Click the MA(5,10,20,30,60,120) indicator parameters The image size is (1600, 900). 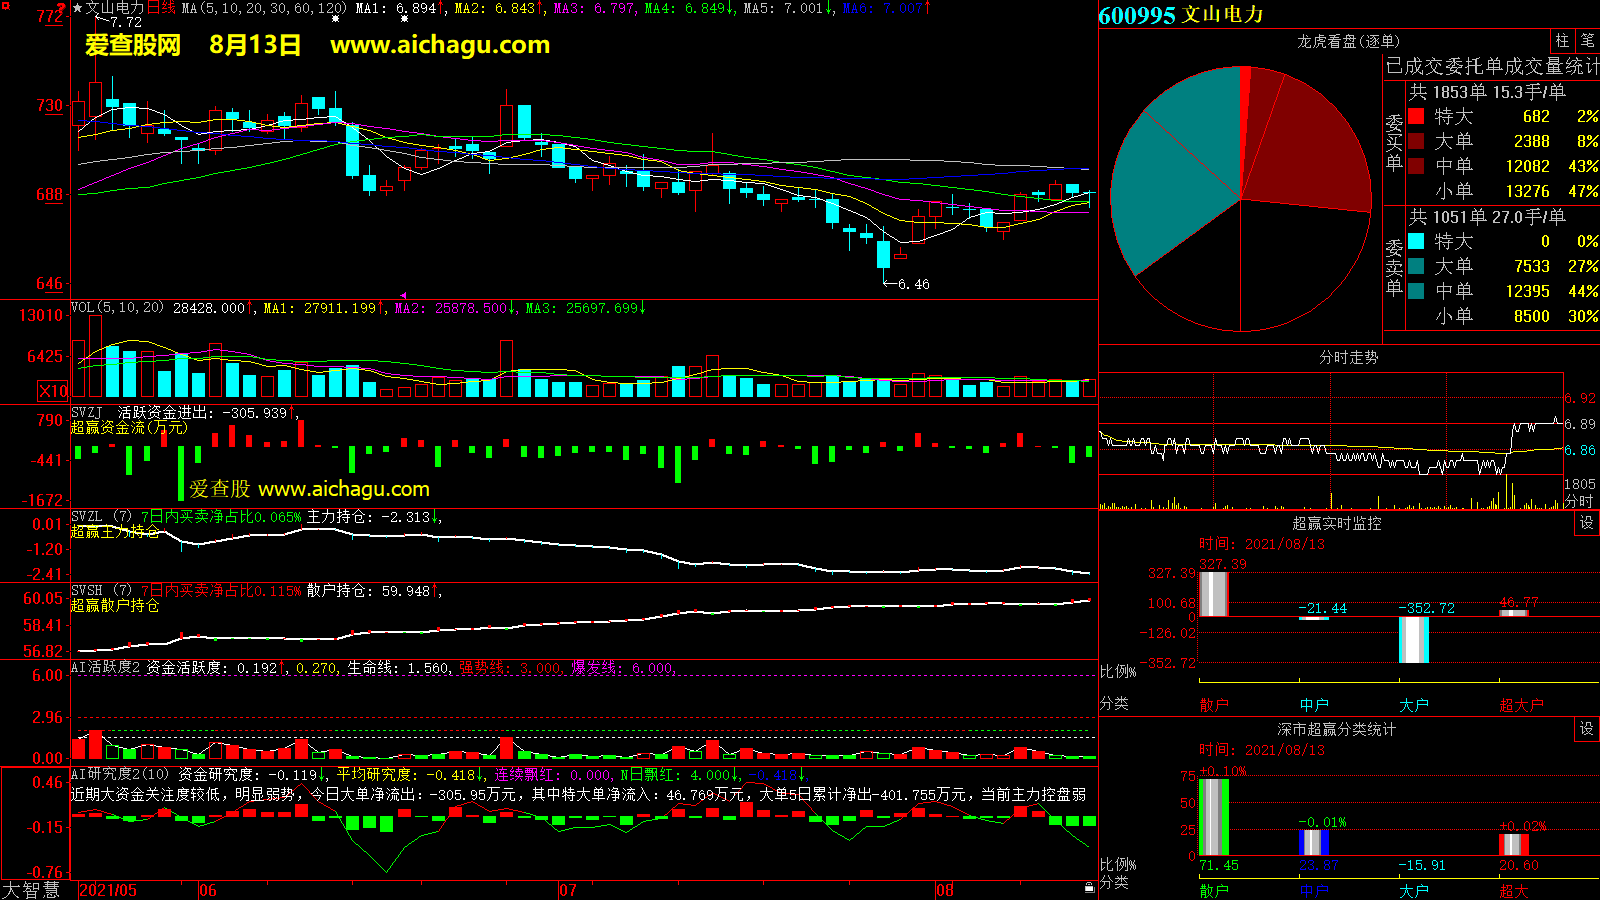point(264,8)
